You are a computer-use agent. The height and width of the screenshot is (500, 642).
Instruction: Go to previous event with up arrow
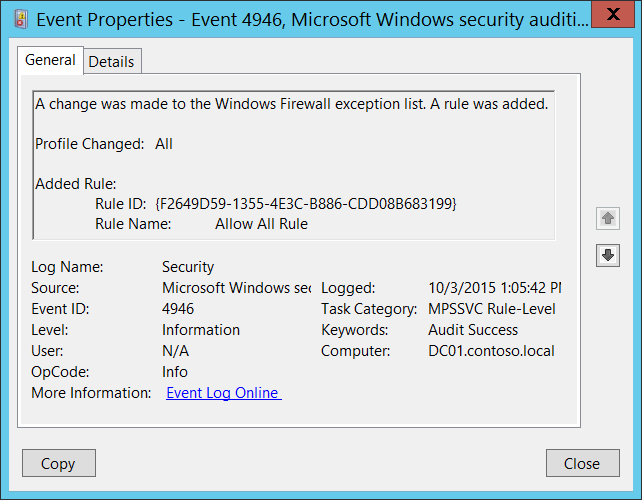(607, 218)
